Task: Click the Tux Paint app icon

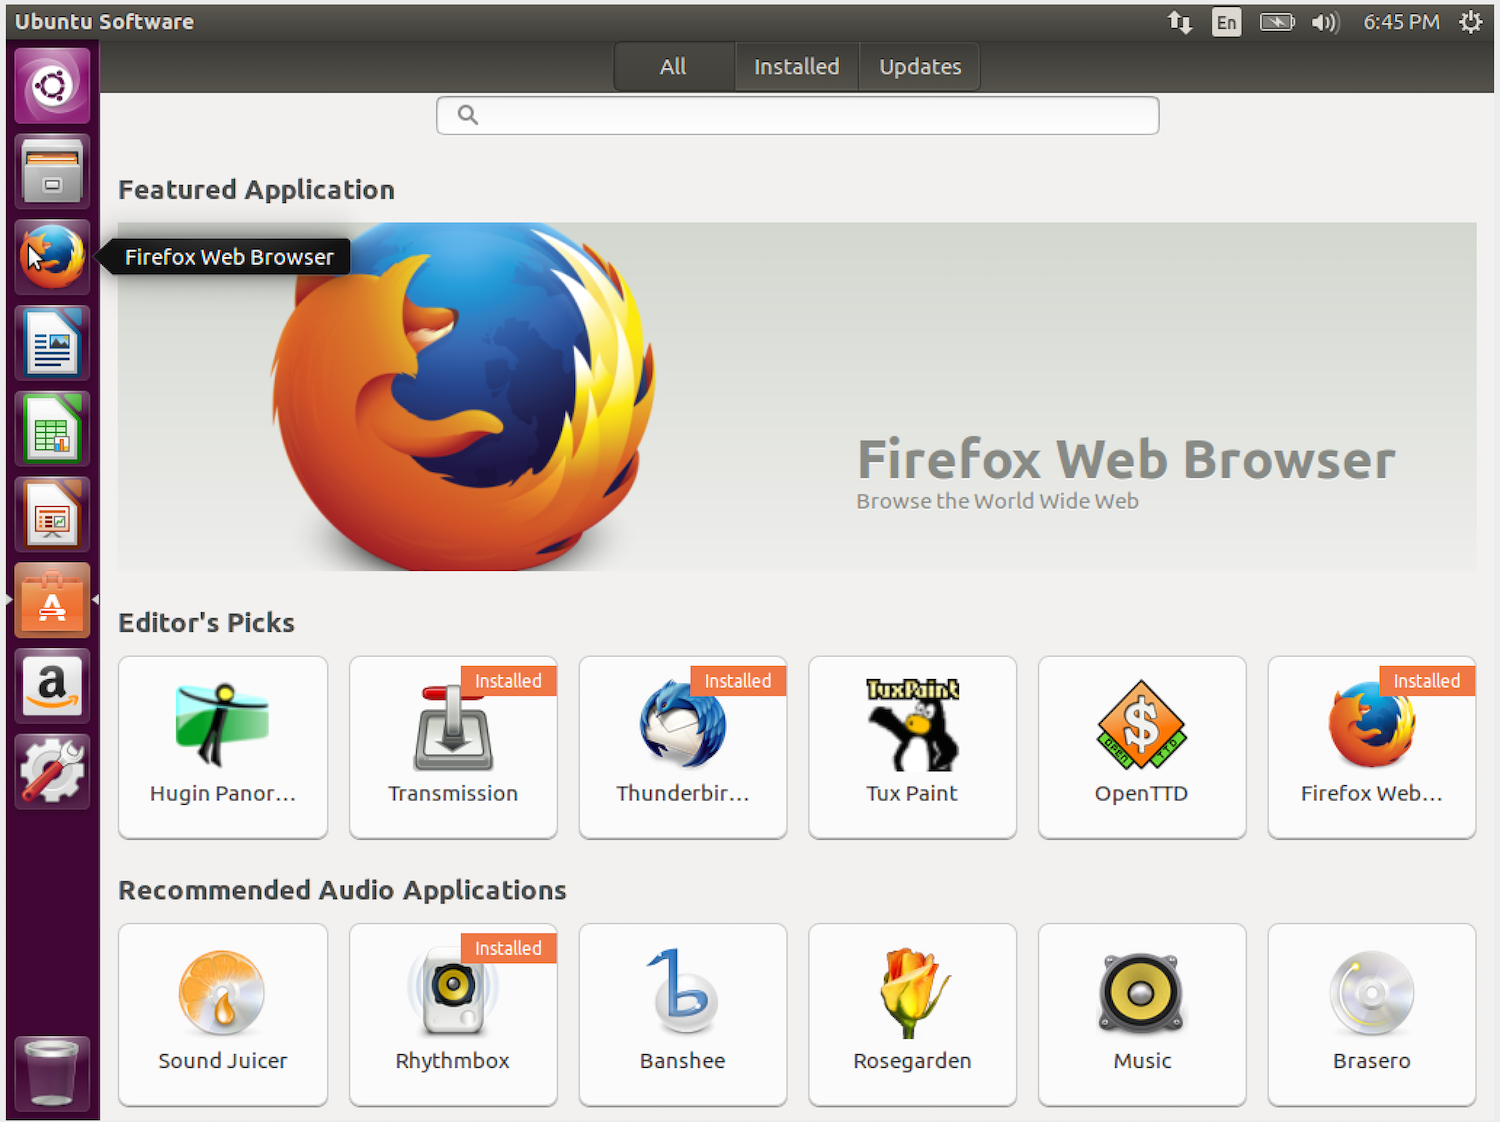Action: click(912, 724)
